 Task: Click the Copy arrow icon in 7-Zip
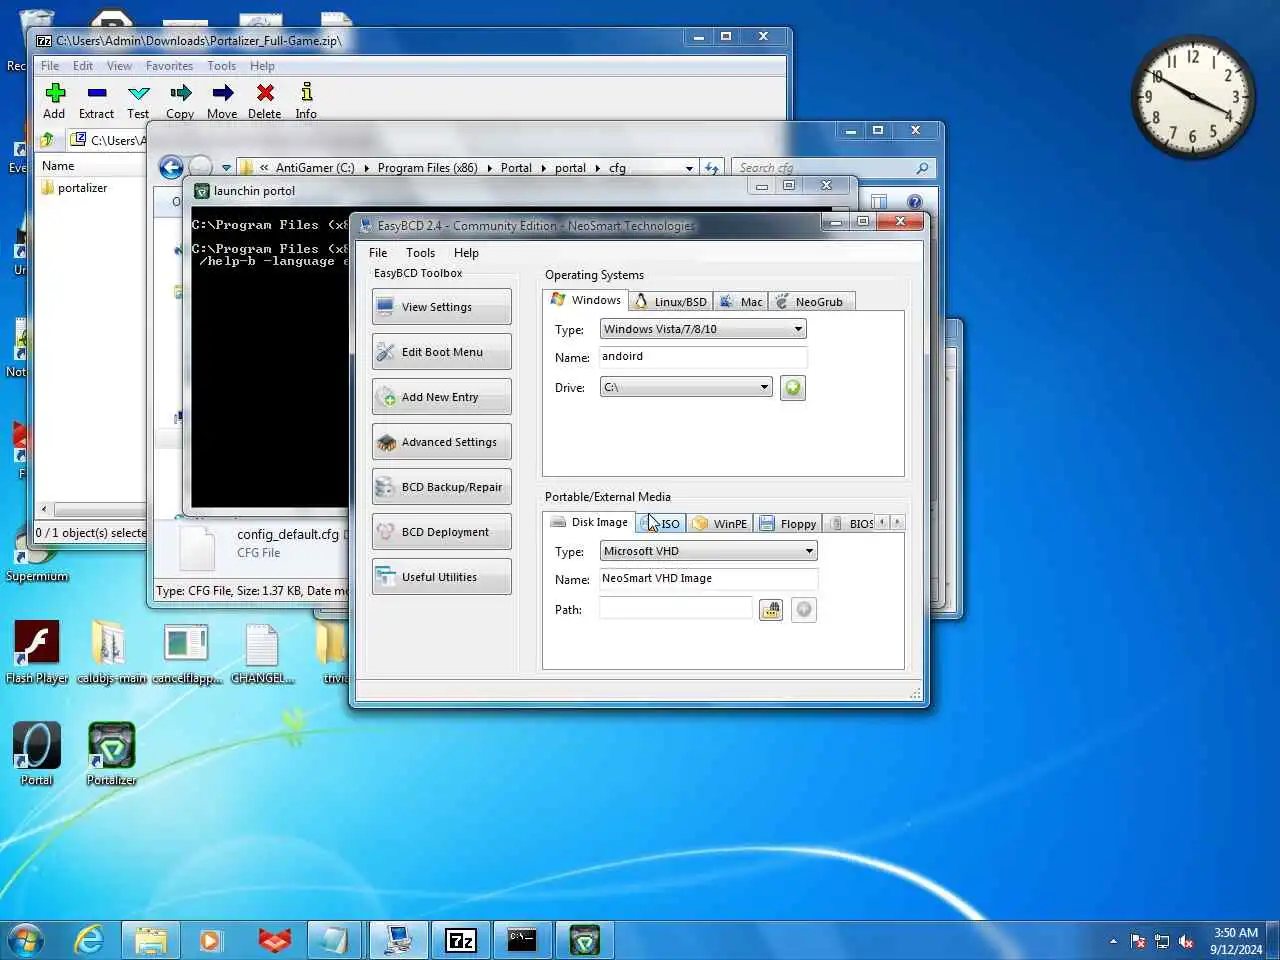point(180,93)
